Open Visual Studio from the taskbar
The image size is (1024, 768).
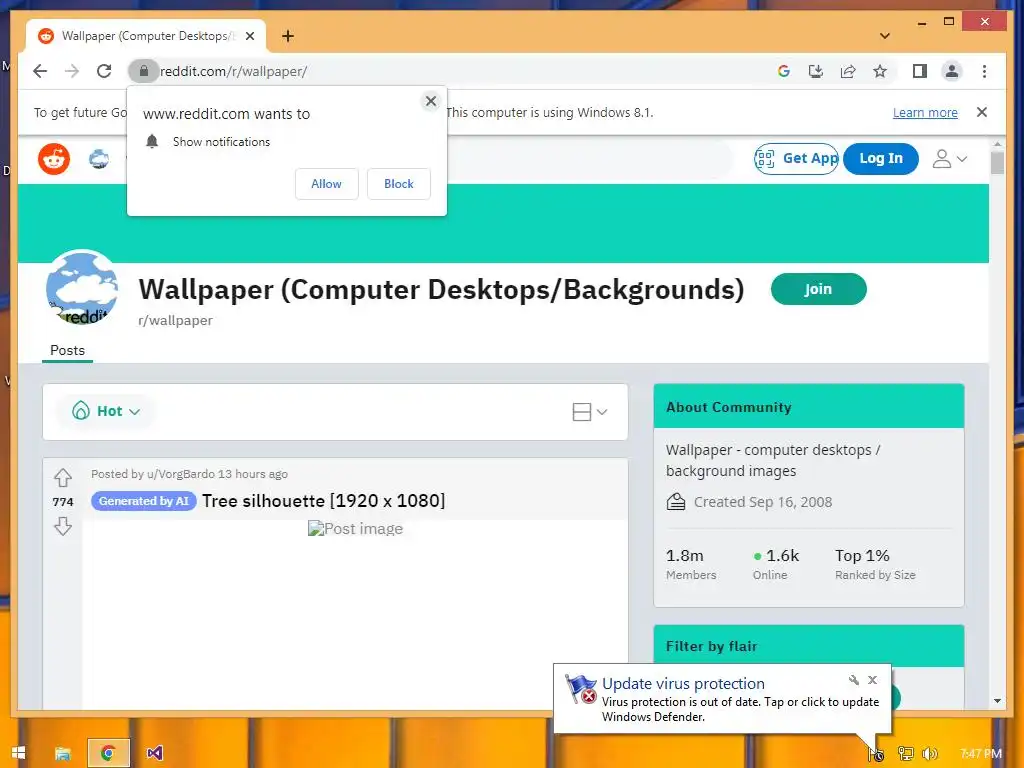154,753
